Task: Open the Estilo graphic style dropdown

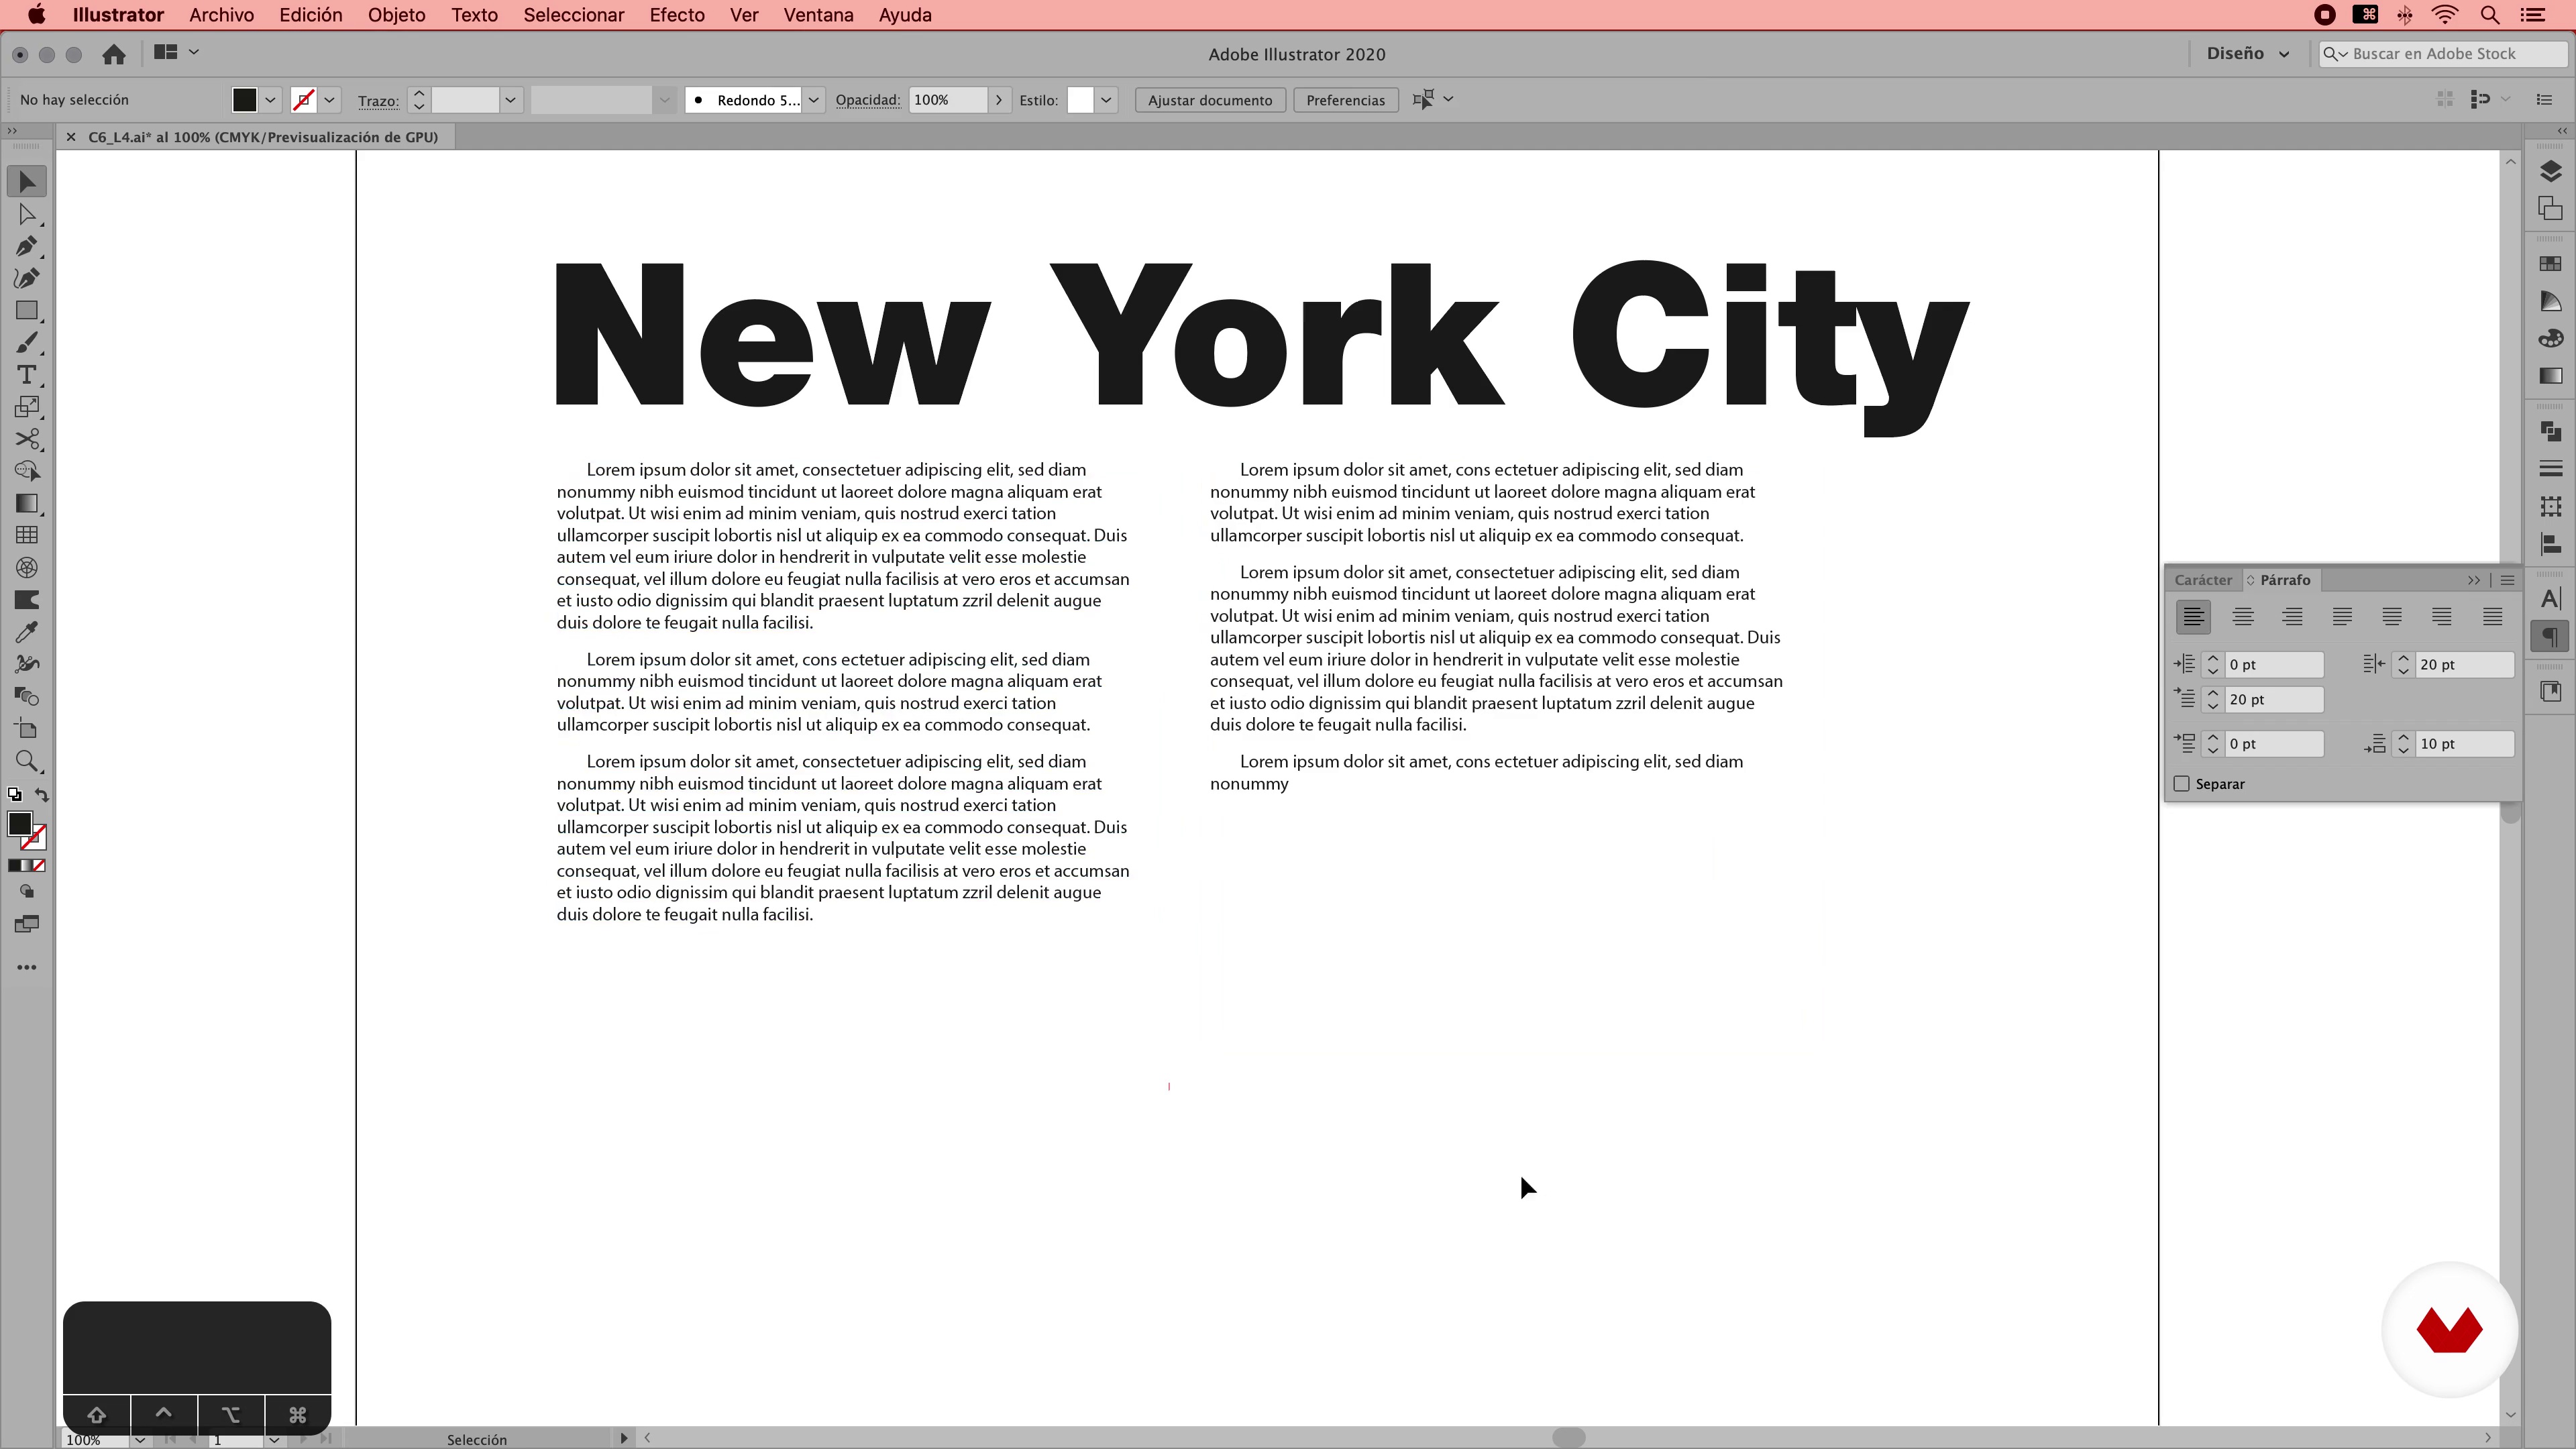Action: (1106, 100)
